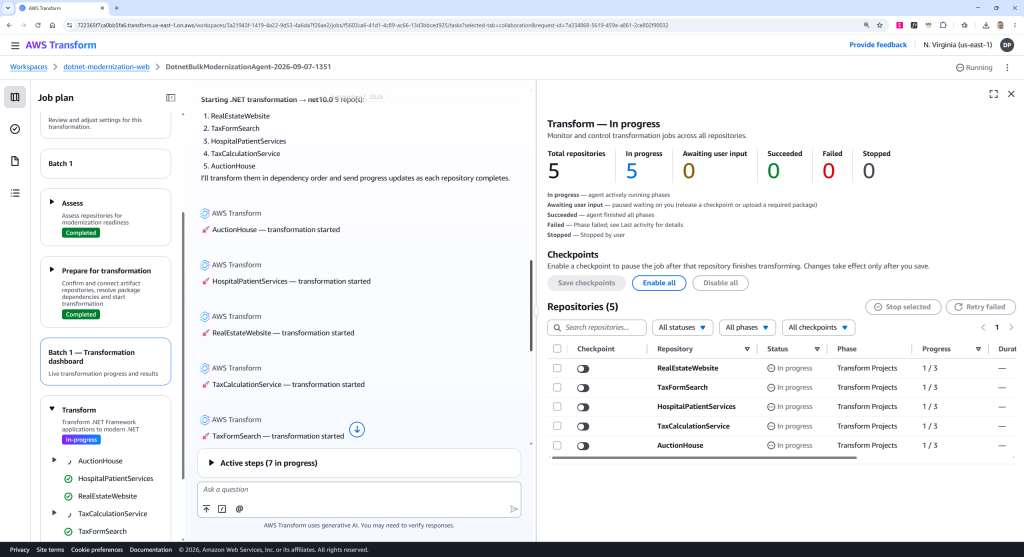The image size is (1024, 557).
Task: Open the hamburger navigation menu
Action: tap(14, 45)
